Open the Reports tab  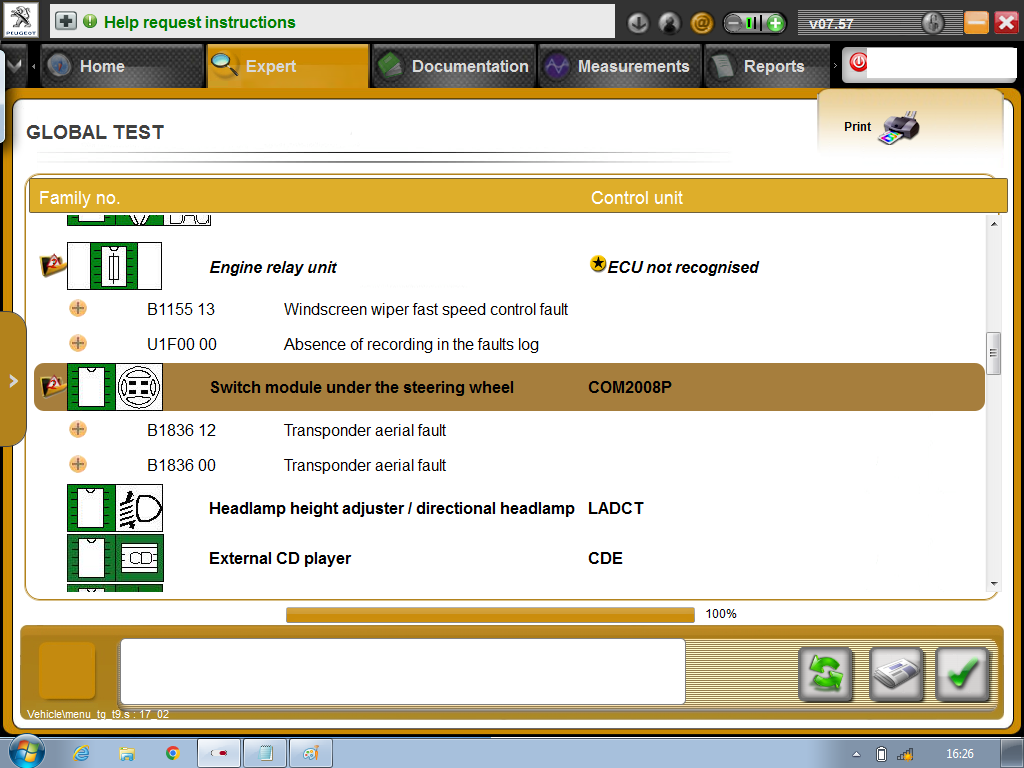pos(767,66)
